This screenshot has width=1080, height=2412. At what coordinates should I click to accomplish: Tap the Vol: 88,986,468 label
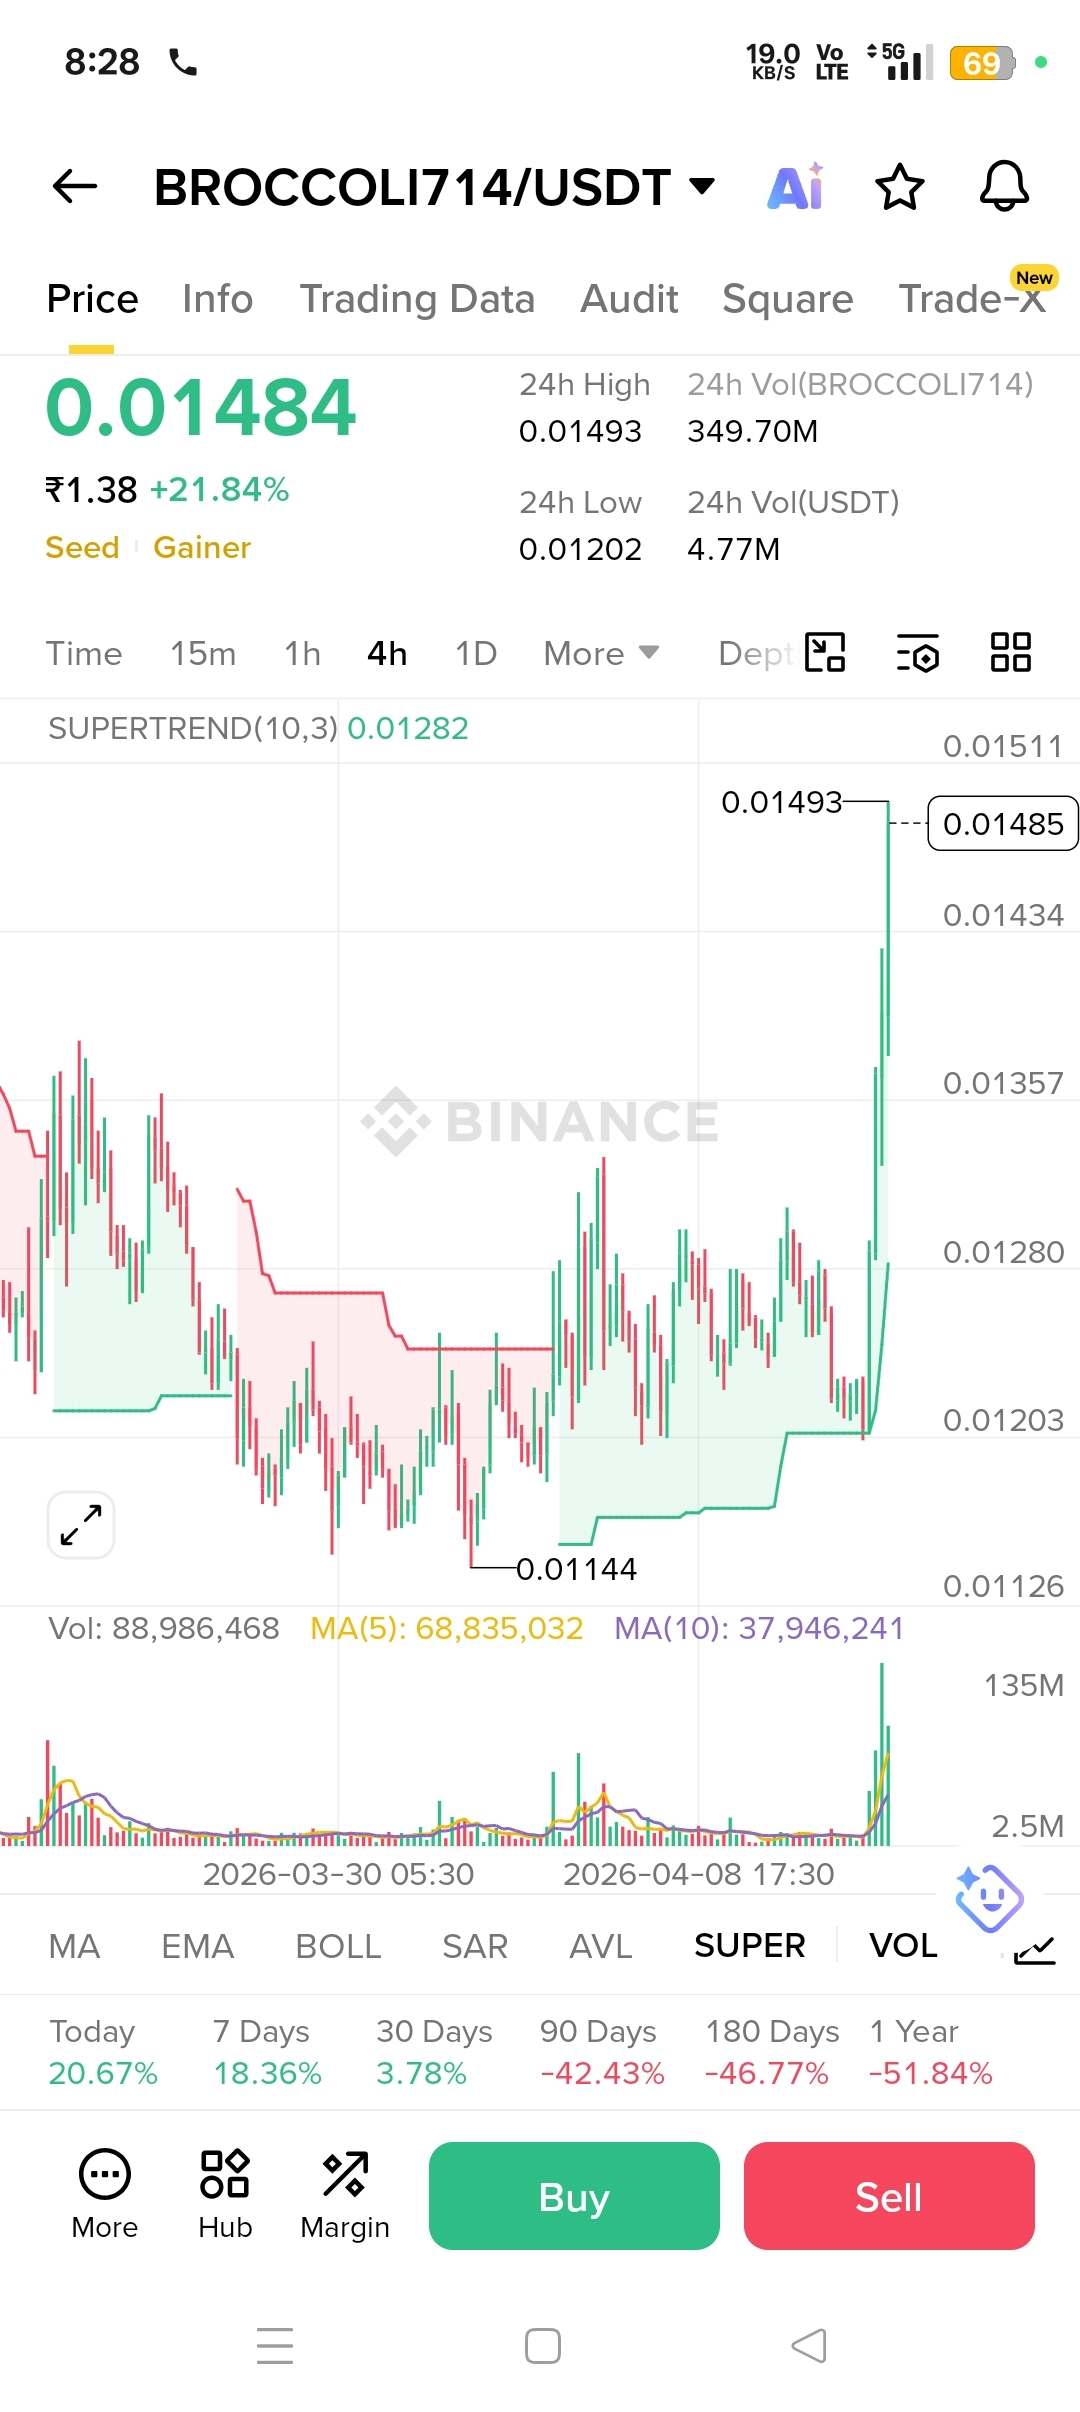point(164,1629)
